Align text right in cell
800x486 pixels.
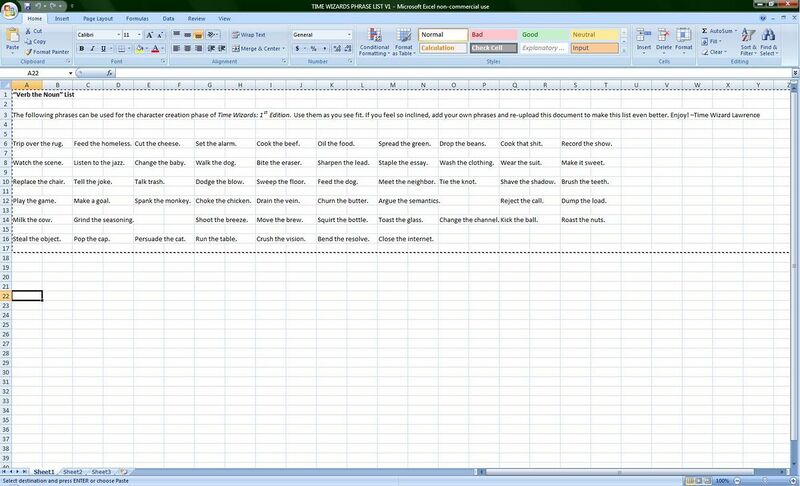coord(198,48)
